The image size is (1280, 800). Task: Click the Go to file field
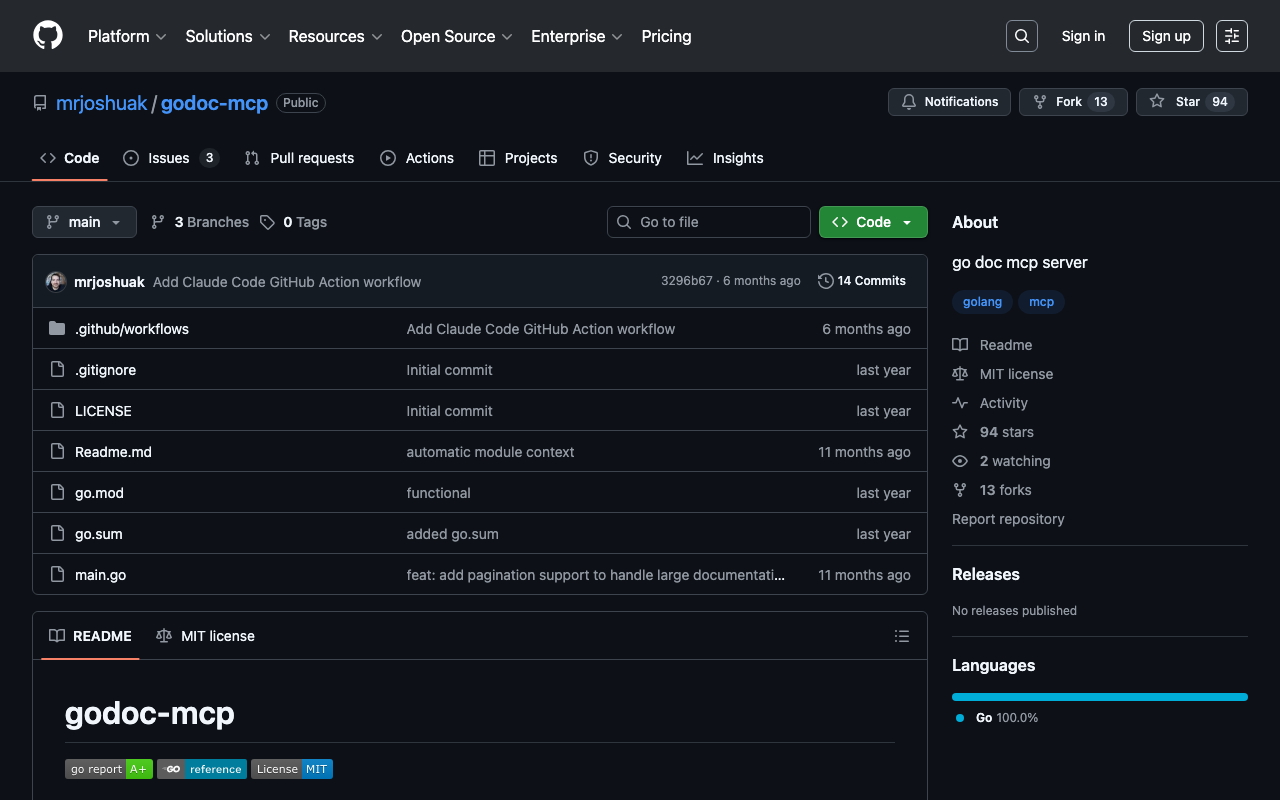tap(709, 222)
